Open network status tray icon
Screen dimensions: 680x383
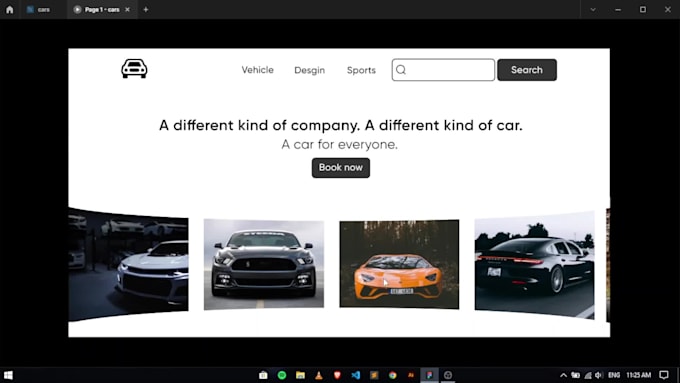[588, 375]
